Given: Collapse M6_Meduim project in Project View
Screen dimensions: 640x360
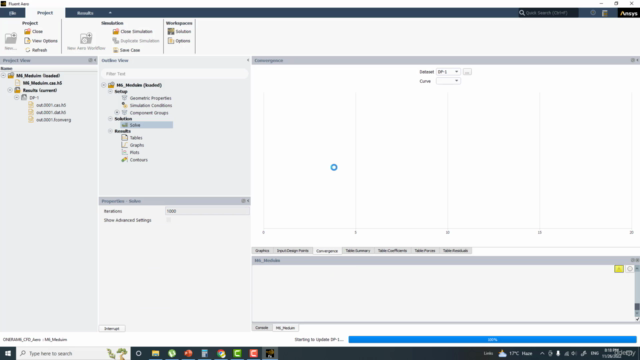Looking at the screenshot, I should pos(3,76).
